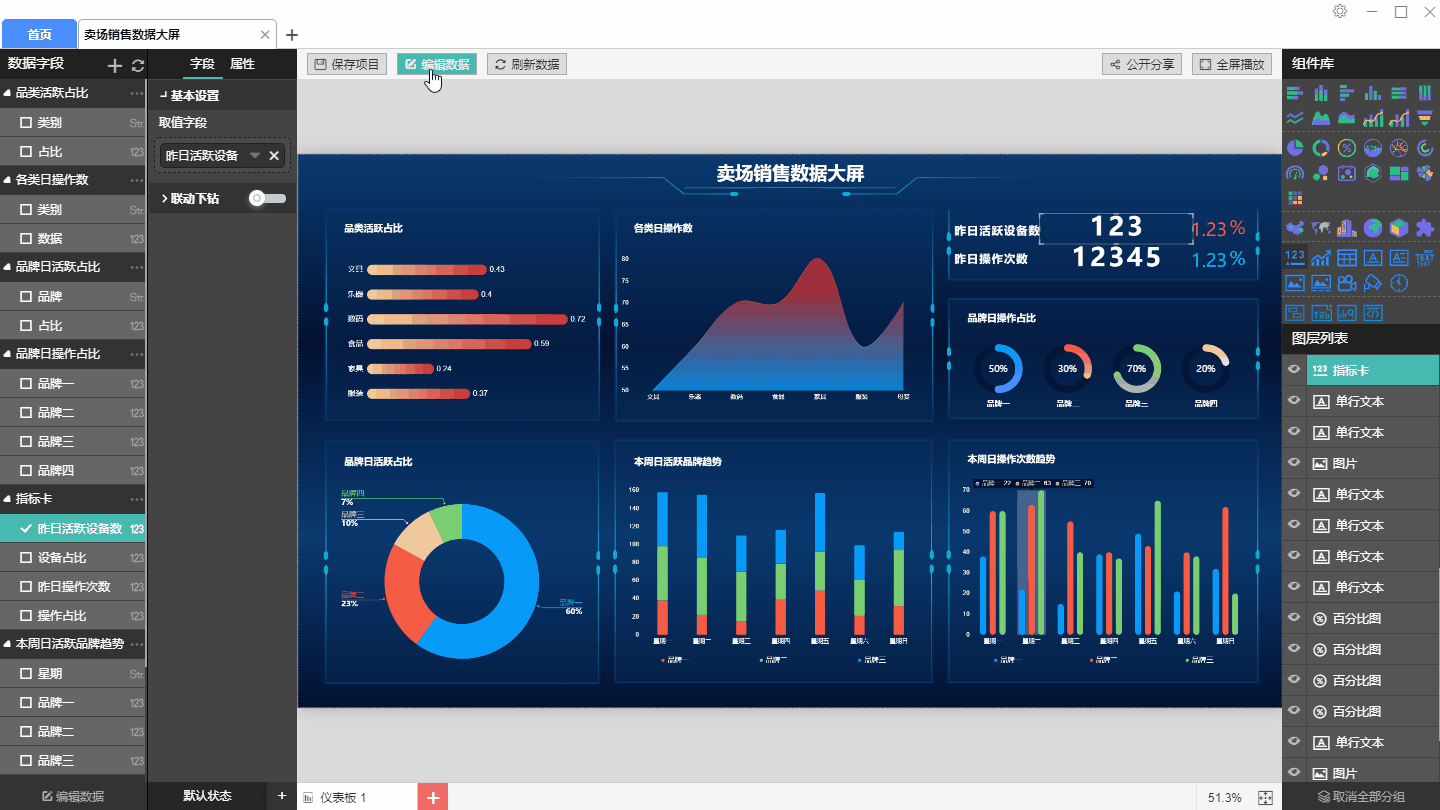Image resolution: width=1440 pixels, height=810 pixels.
Task: Check the 昨日操作次数 field checkbox
Action: (x=27, y=587)
